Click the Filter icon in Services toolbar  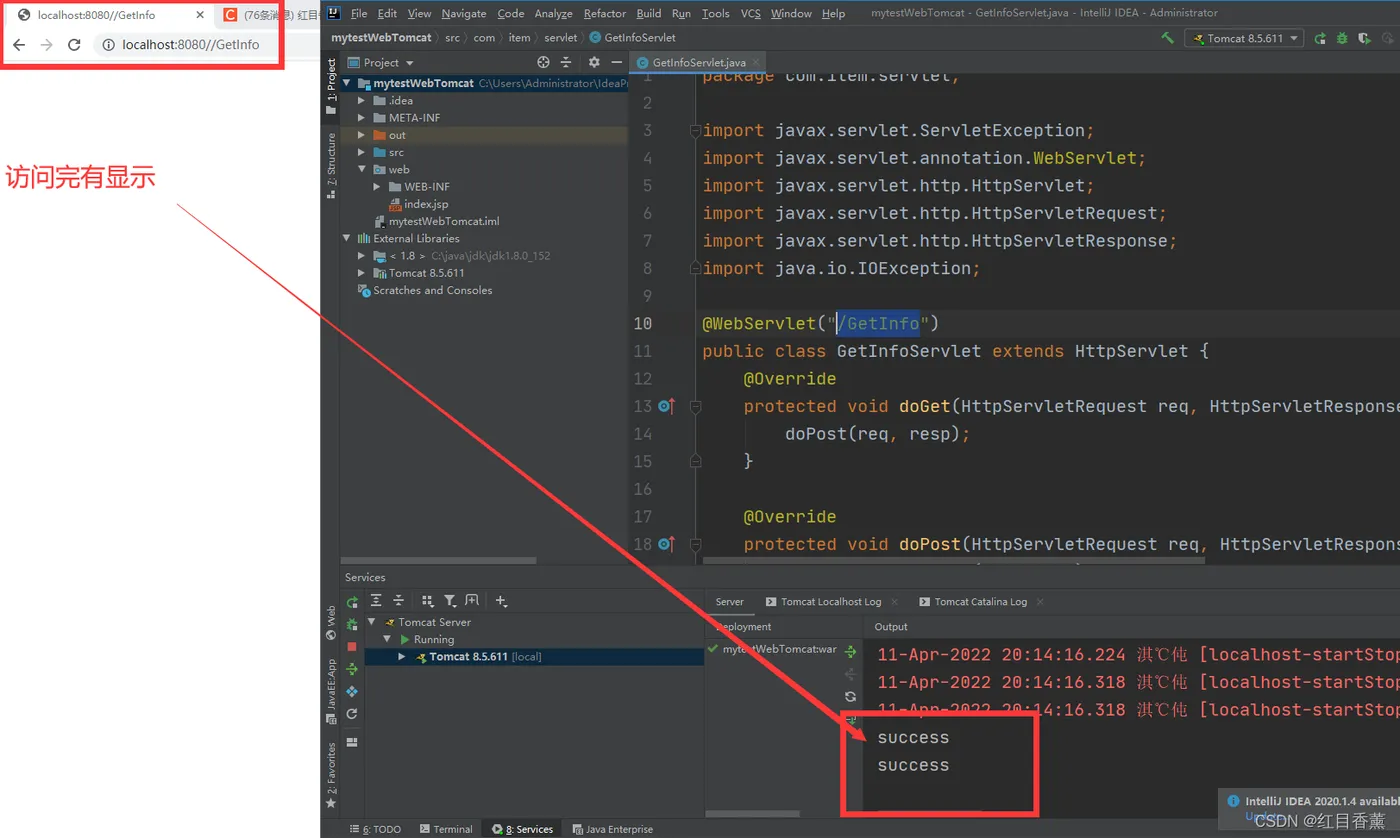tap(450, 601)
